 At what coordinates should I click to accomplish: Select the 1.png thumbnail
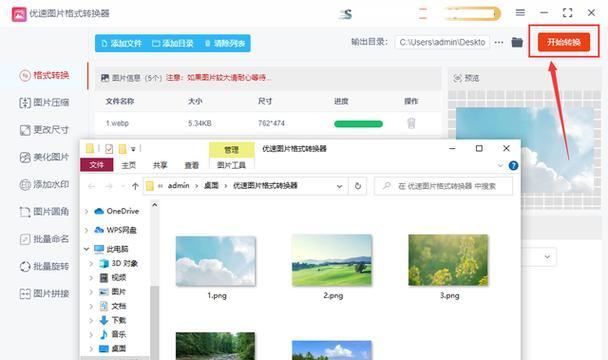click(216, 261)
